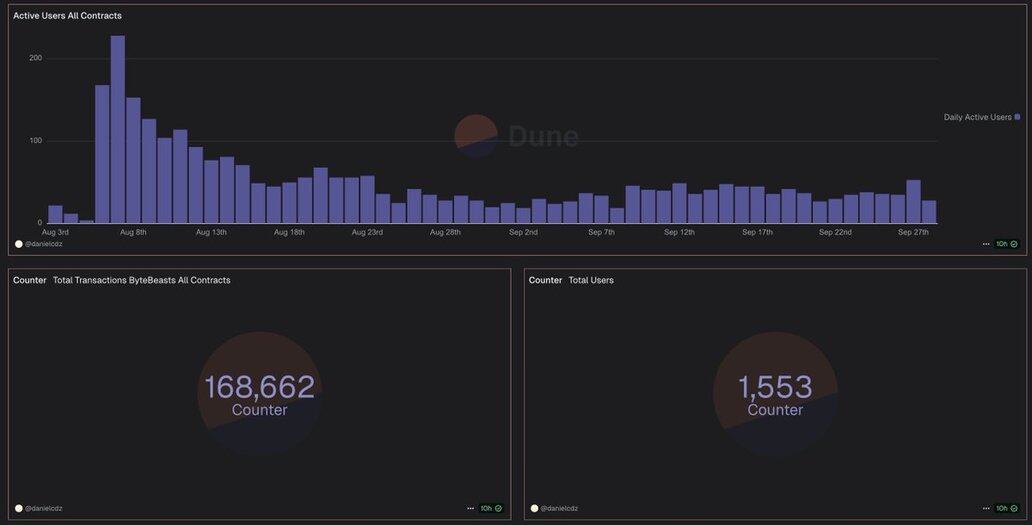Click the tallest bar in the chart
Screen dimensions: 1032x525
118,130
